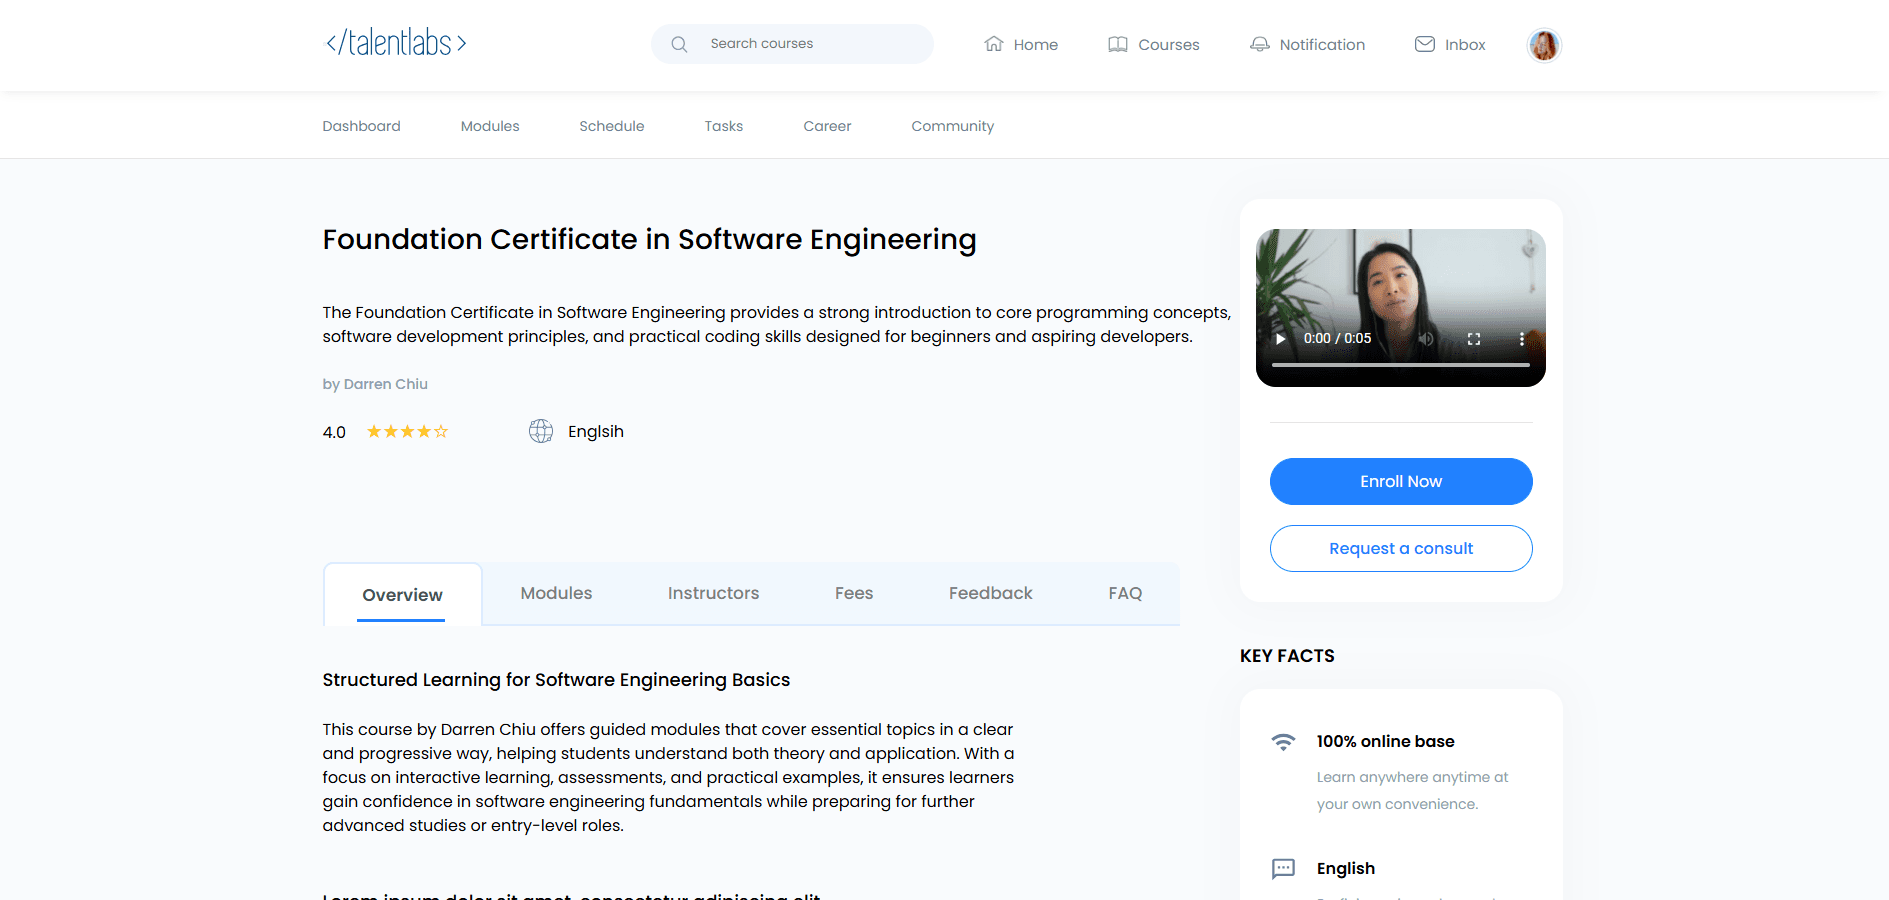Screen dimensions: 1889x900
Task: Click the 4.0 rating value
Action: 334,432
